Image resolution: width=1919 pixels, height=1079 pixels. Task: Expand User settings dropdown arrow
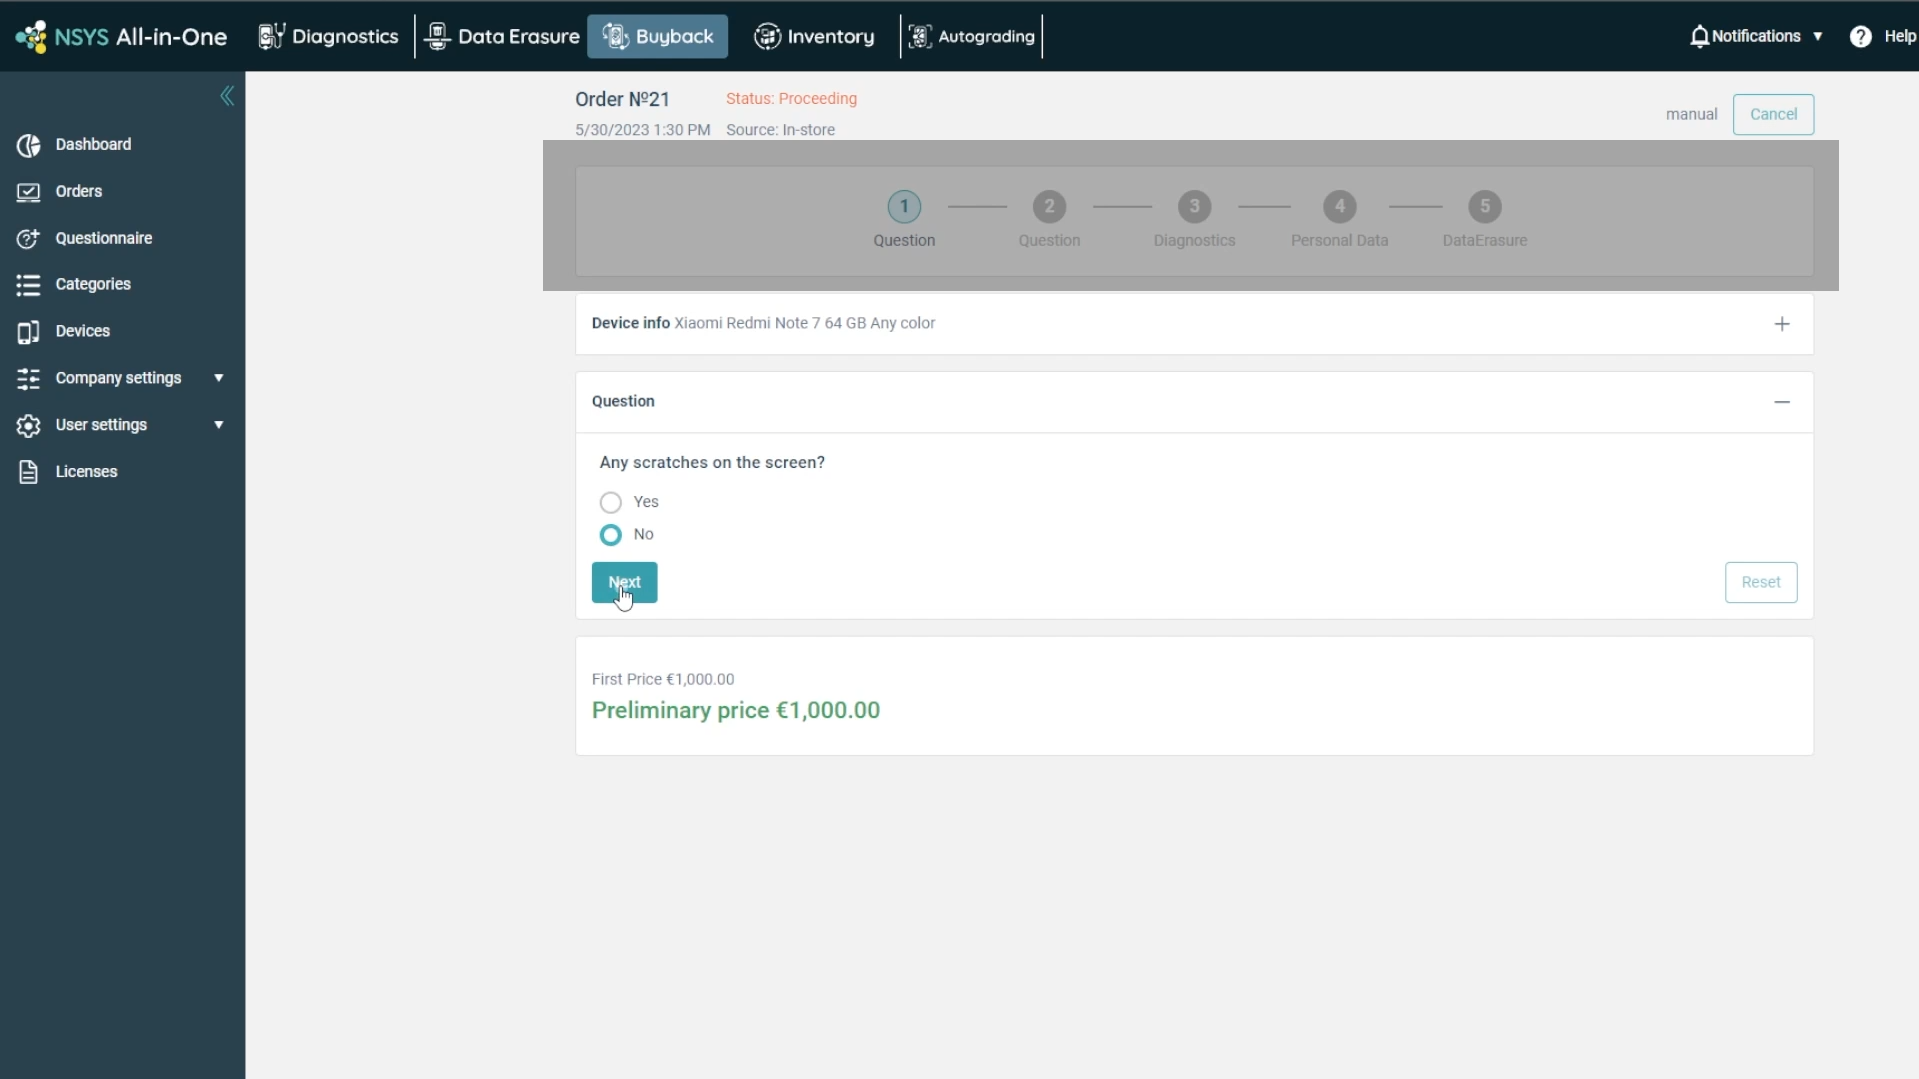(218, 425)
